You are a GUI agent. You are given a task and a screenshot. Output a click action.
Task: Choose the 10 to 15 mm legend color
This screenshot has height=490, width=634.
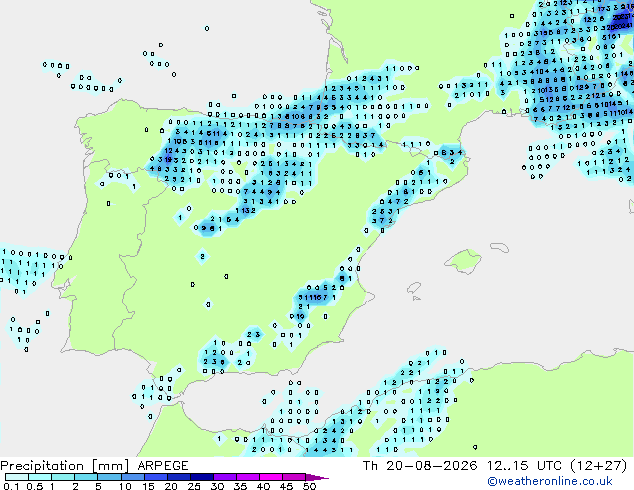(132, 477)
